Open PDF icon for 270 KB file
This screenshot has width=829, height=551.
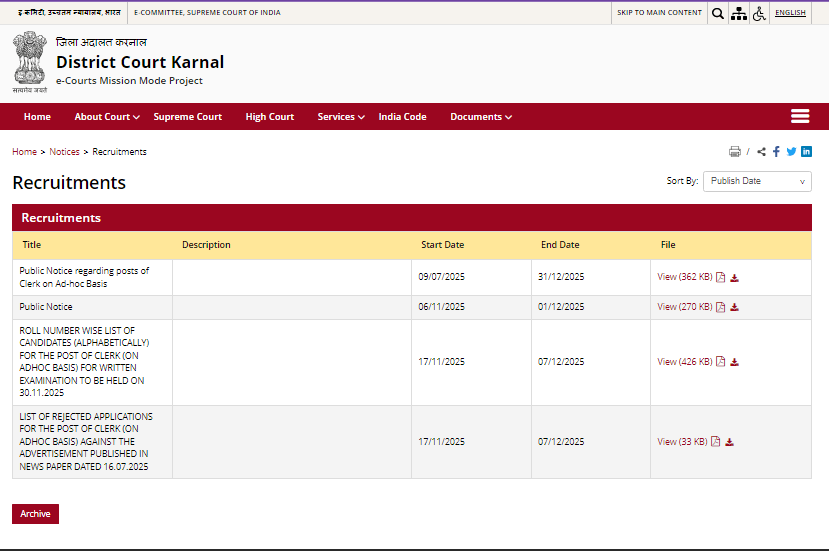[x=721, y=307]
